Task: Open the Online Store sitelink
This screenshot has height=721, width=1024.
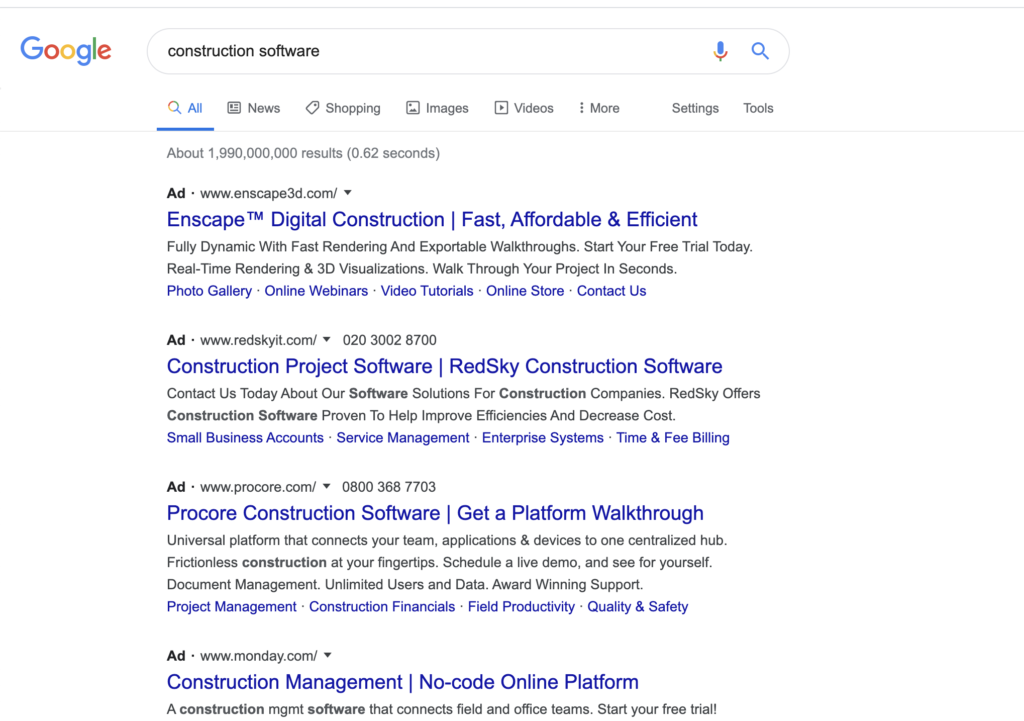Action: point(525,291)
